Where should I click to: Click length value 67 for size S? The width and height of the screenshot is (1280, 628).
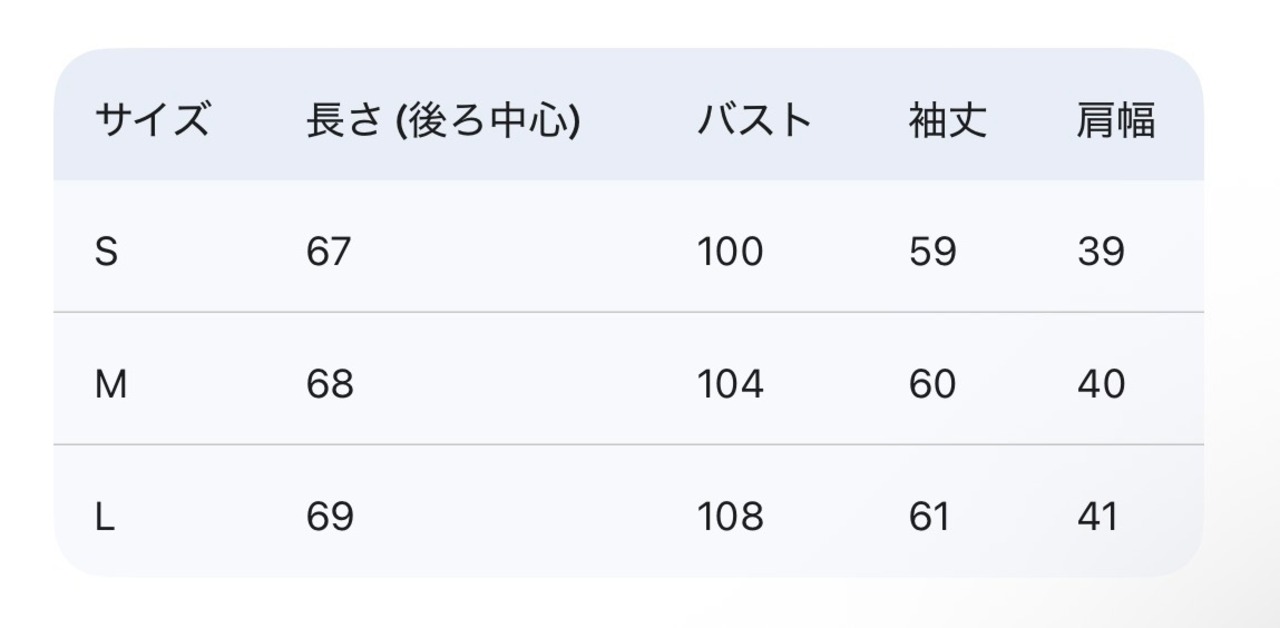[x=329, y=251]
